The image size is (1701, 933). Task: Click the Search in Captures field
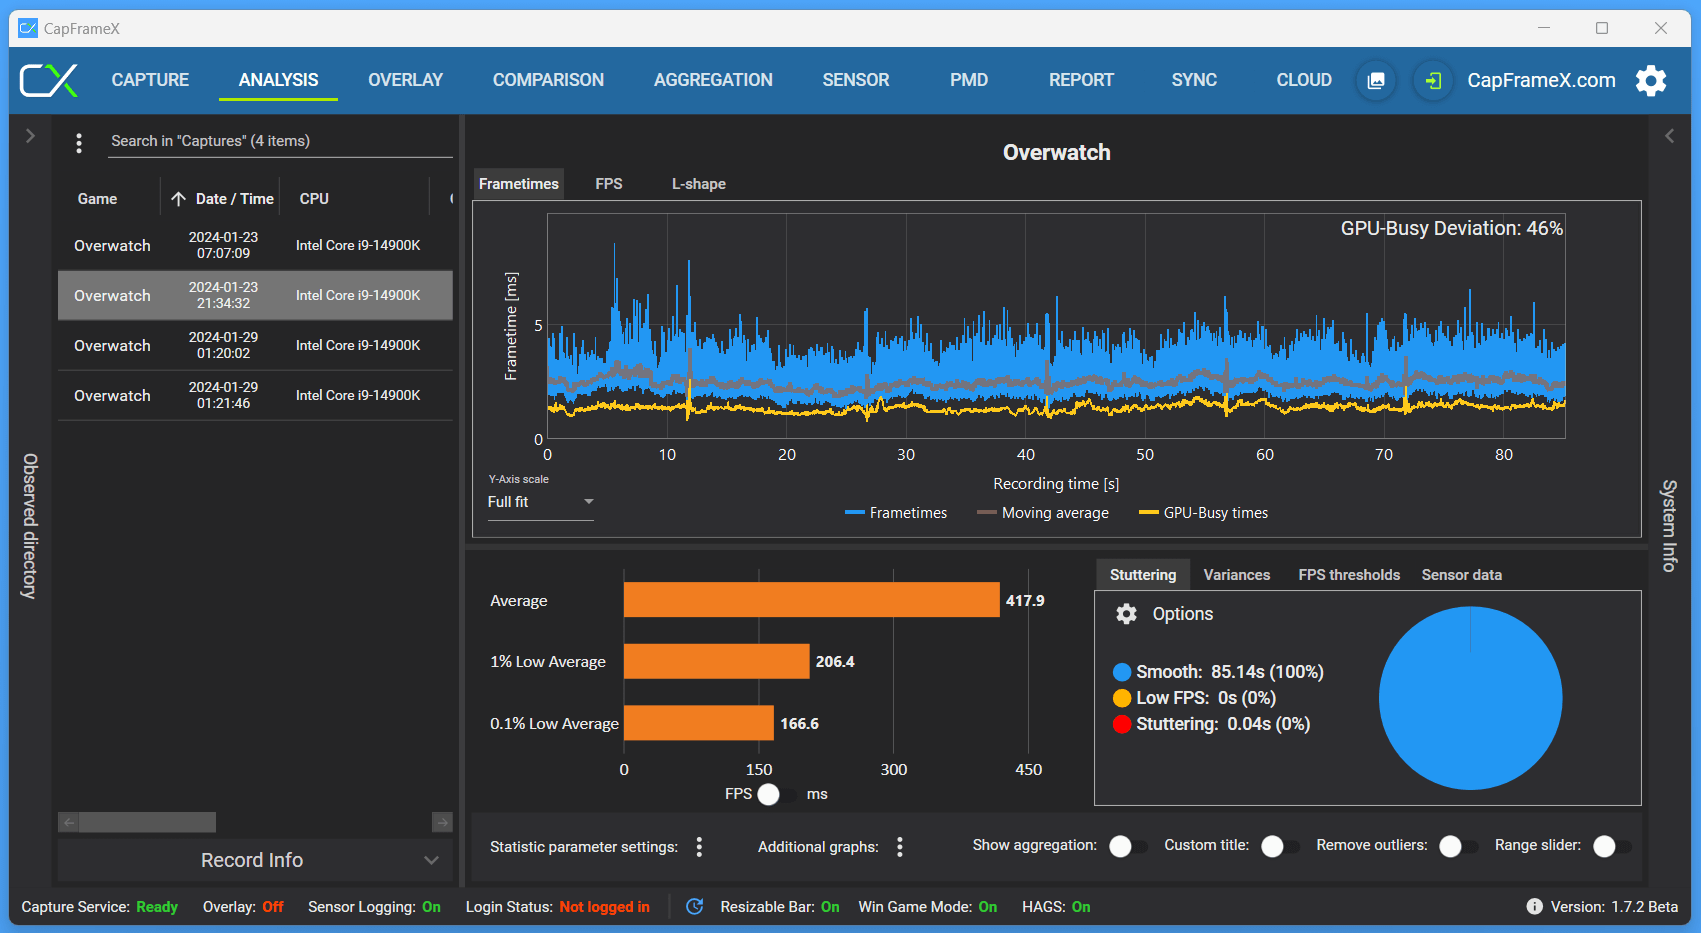pyautogui.click(x=281, y=142)
